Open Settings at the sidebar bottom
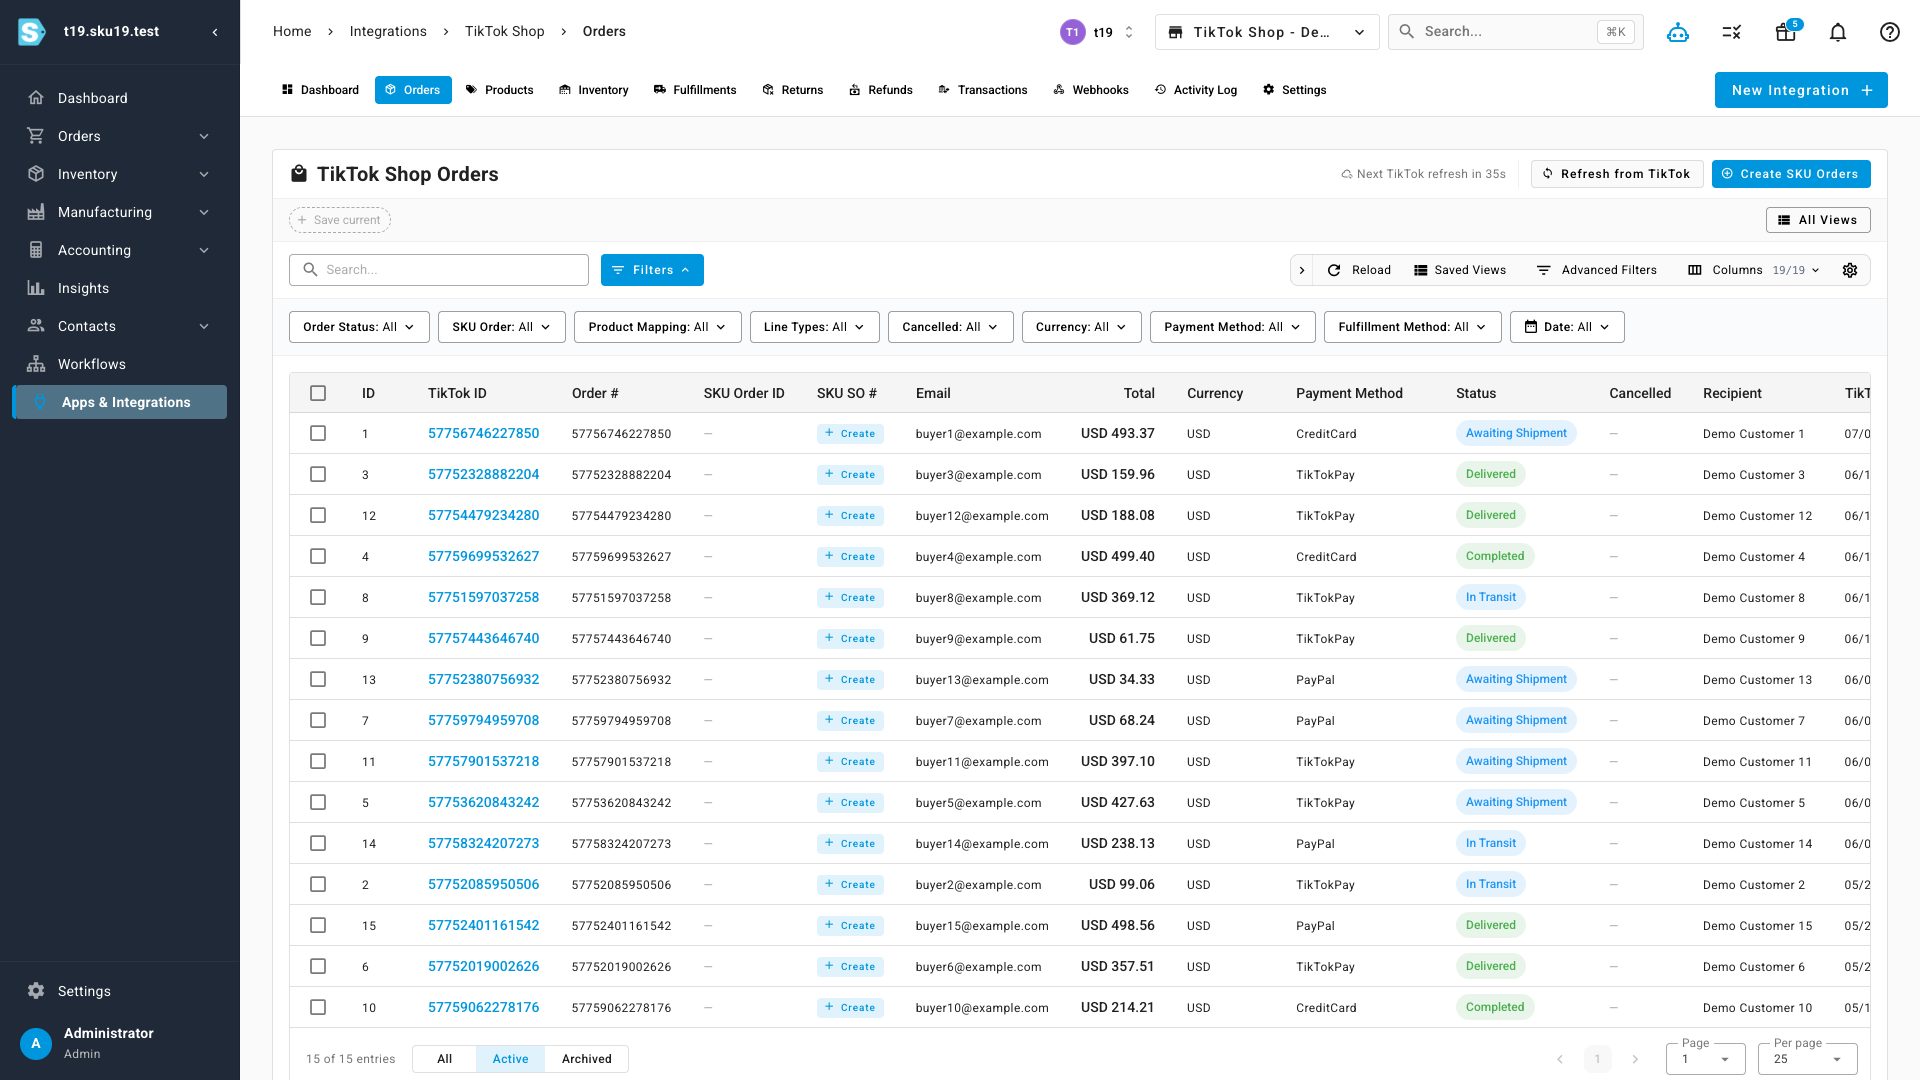Image resolution: width=1920 pixels, height=1080 pixels. click(x=120, y=991)
